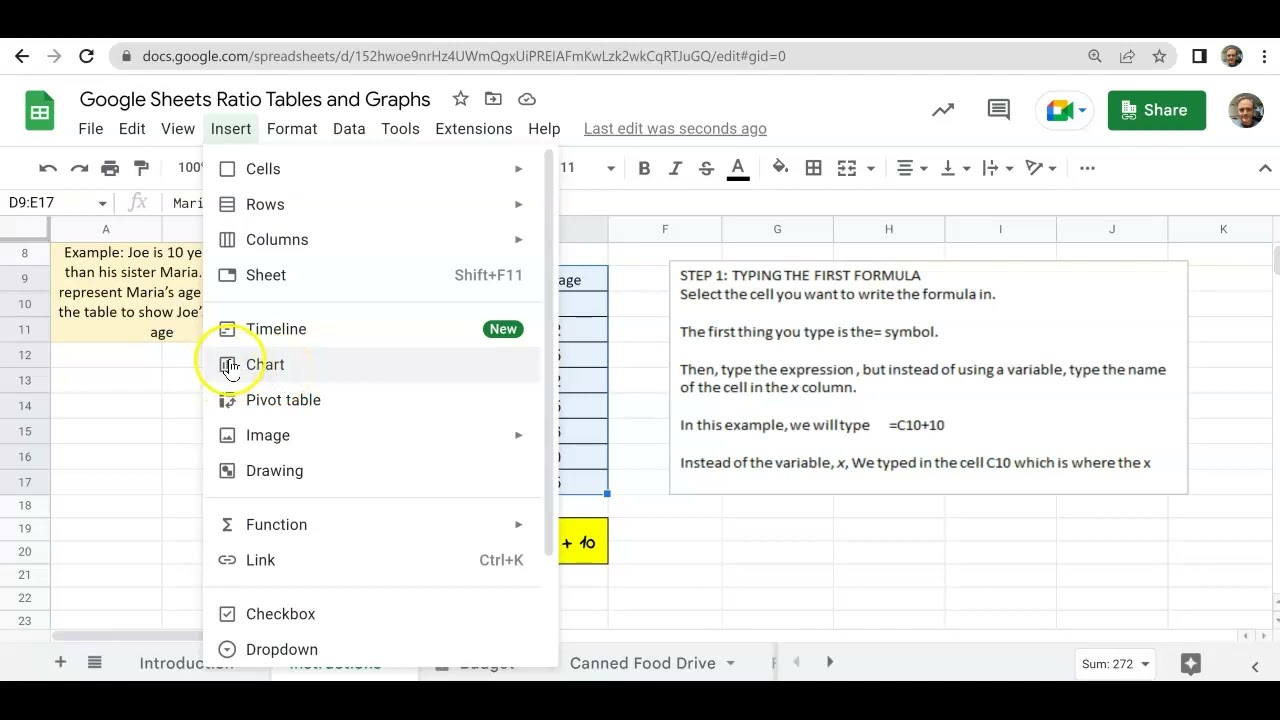Toggle bold formatting
Screen dimensions: 1280x720
[x=644, y=168]
